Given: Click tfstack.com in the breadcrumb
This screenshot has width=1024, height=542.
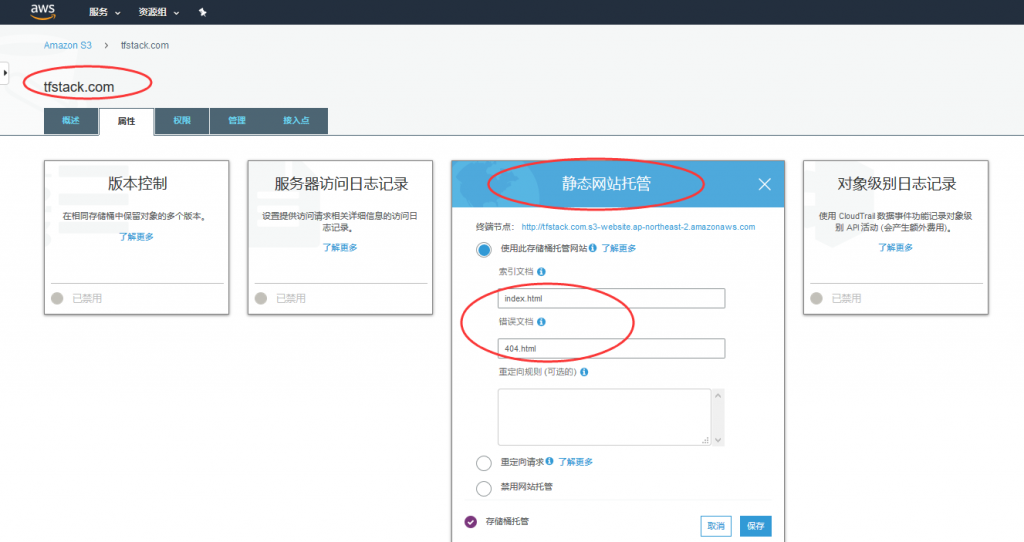Looking at the screenshot, I should (x=145, y=45).
